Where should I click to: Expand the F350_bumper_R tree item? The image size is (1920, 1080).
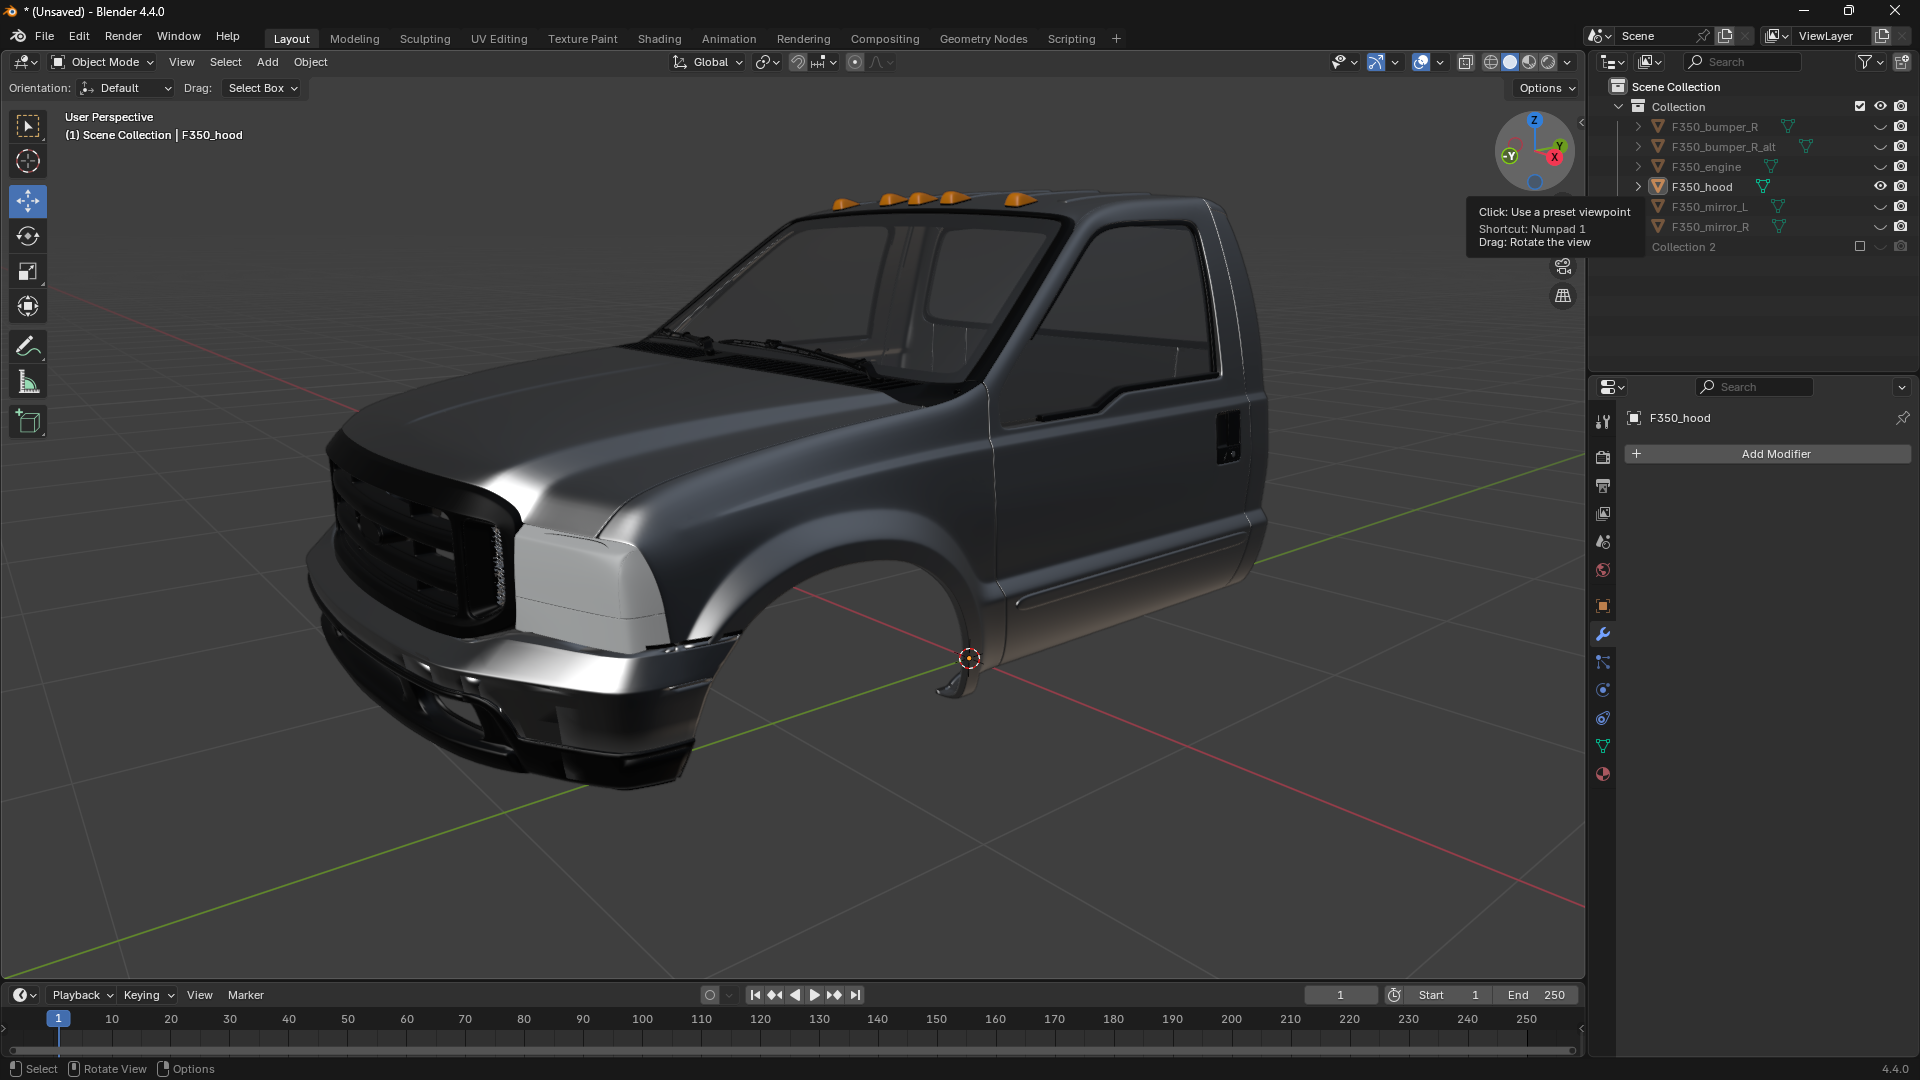tap(1638, 127)
